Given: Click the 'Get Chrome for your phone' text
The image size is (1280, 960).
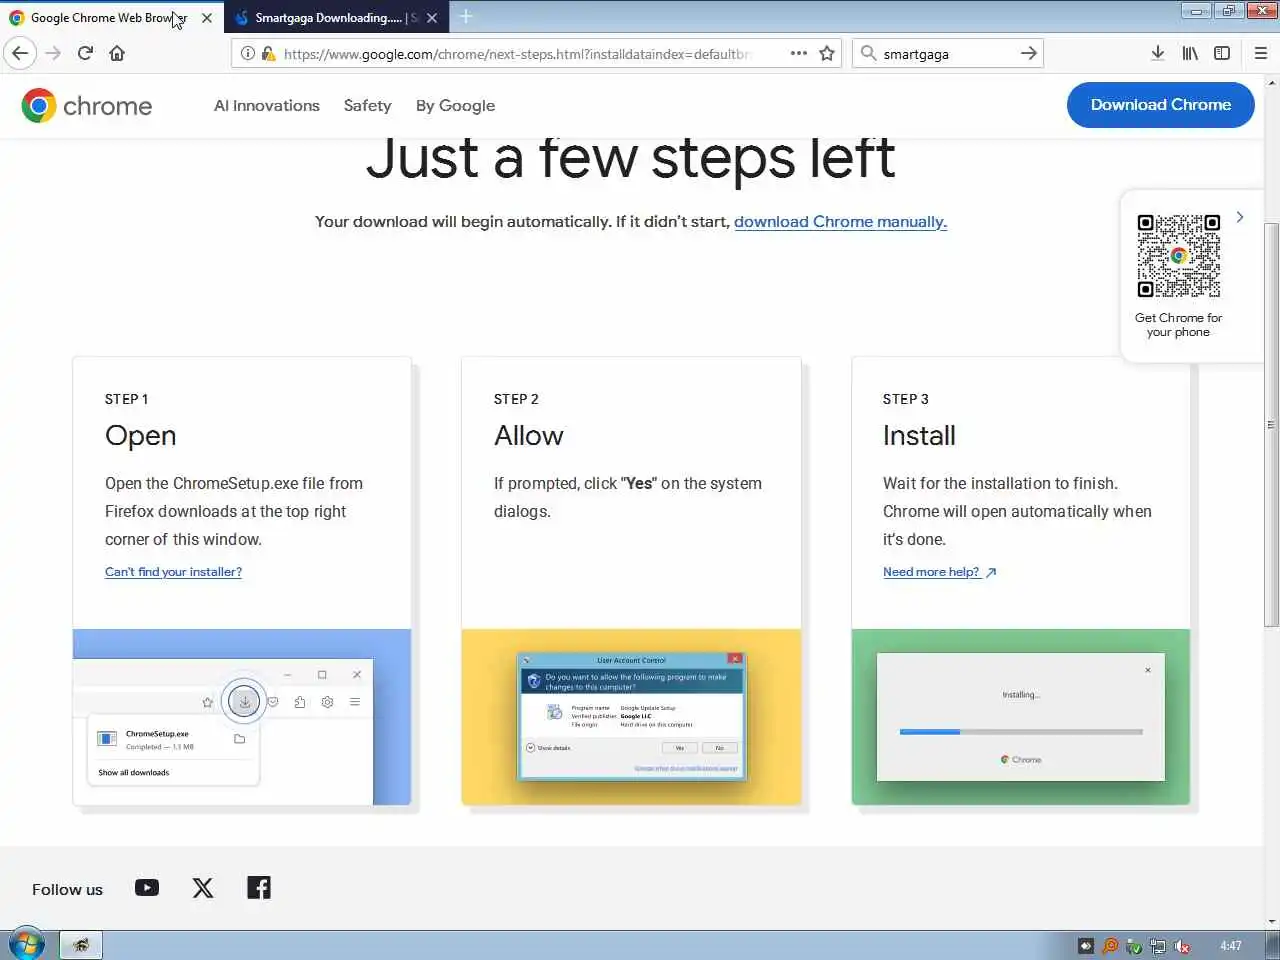Looking at the screenshot, I should (1178, 325).
